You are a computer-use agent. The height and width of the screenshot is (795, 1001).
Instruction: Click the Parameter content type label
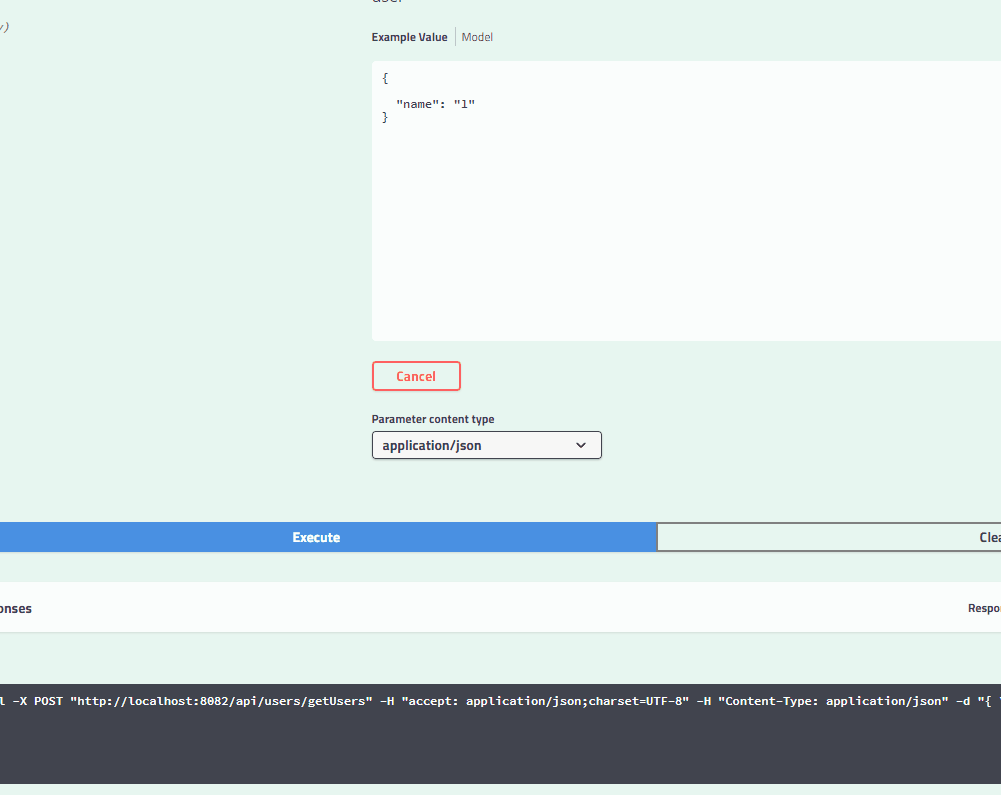coord(433,419)
